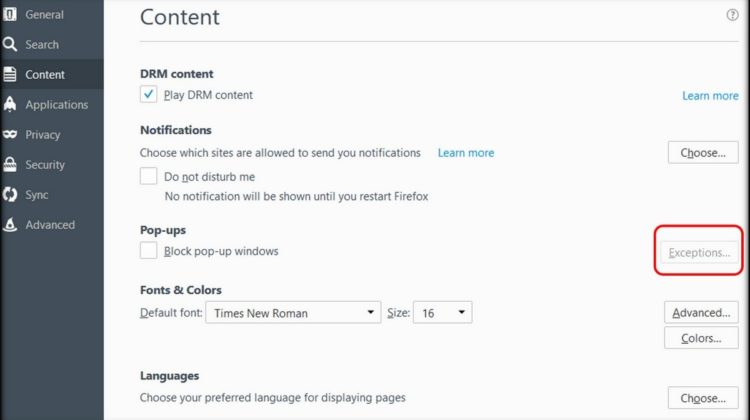This screenshot has height=420, width=750.
Task: Open the Default font dropdown
Action: coord(293,312)
